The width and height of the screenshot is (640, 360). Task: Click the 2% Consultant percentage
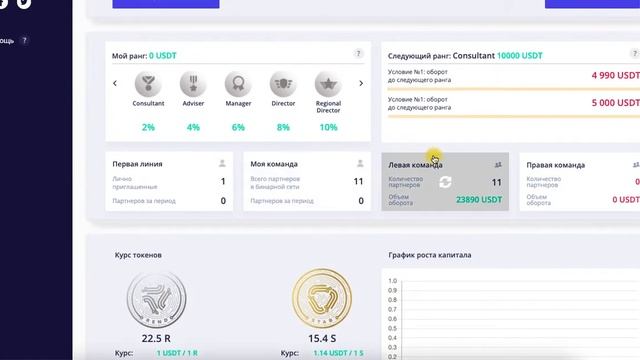[x=148, y=127]
